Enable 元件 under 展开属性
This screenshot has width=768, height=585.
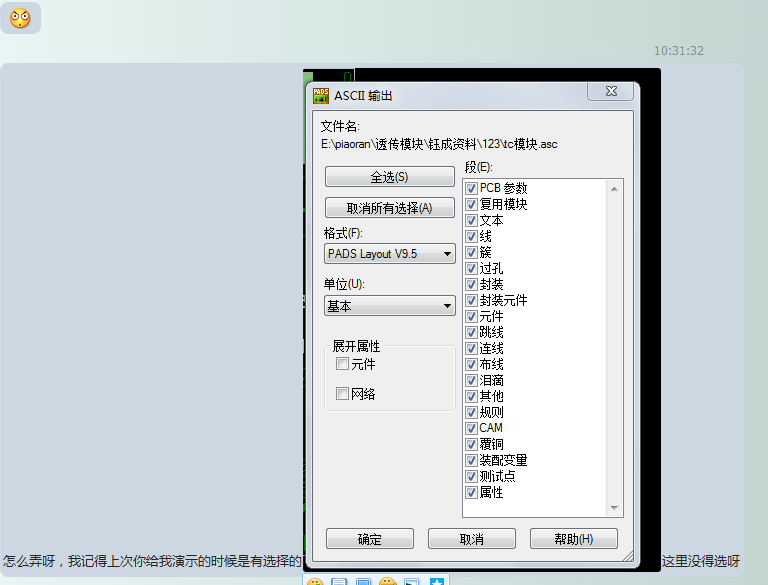click(x=342, y=364)
